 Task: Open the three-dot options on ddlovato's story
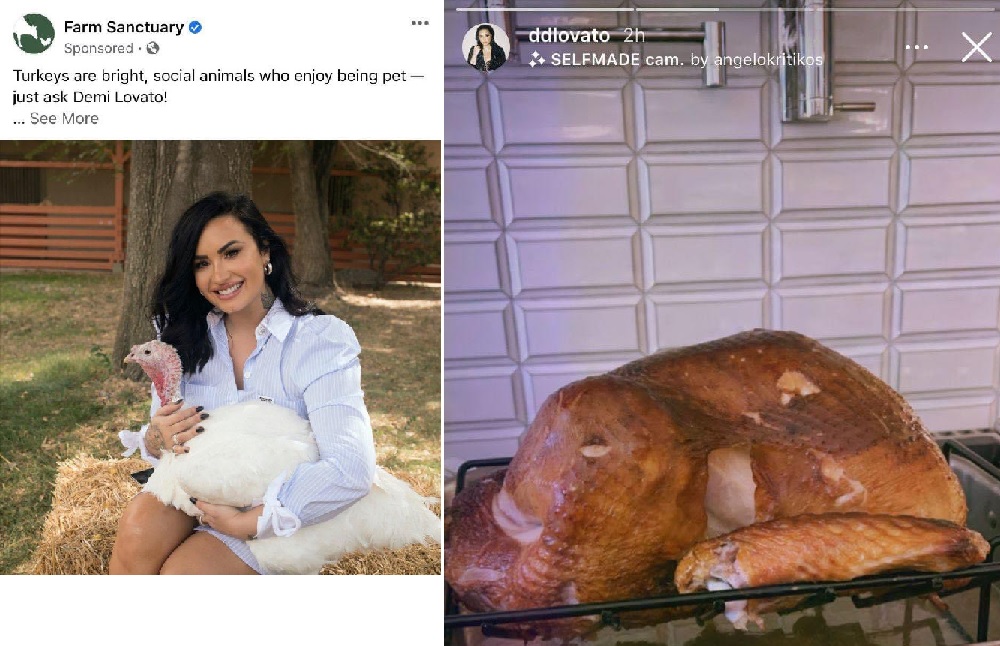[916, 47]
